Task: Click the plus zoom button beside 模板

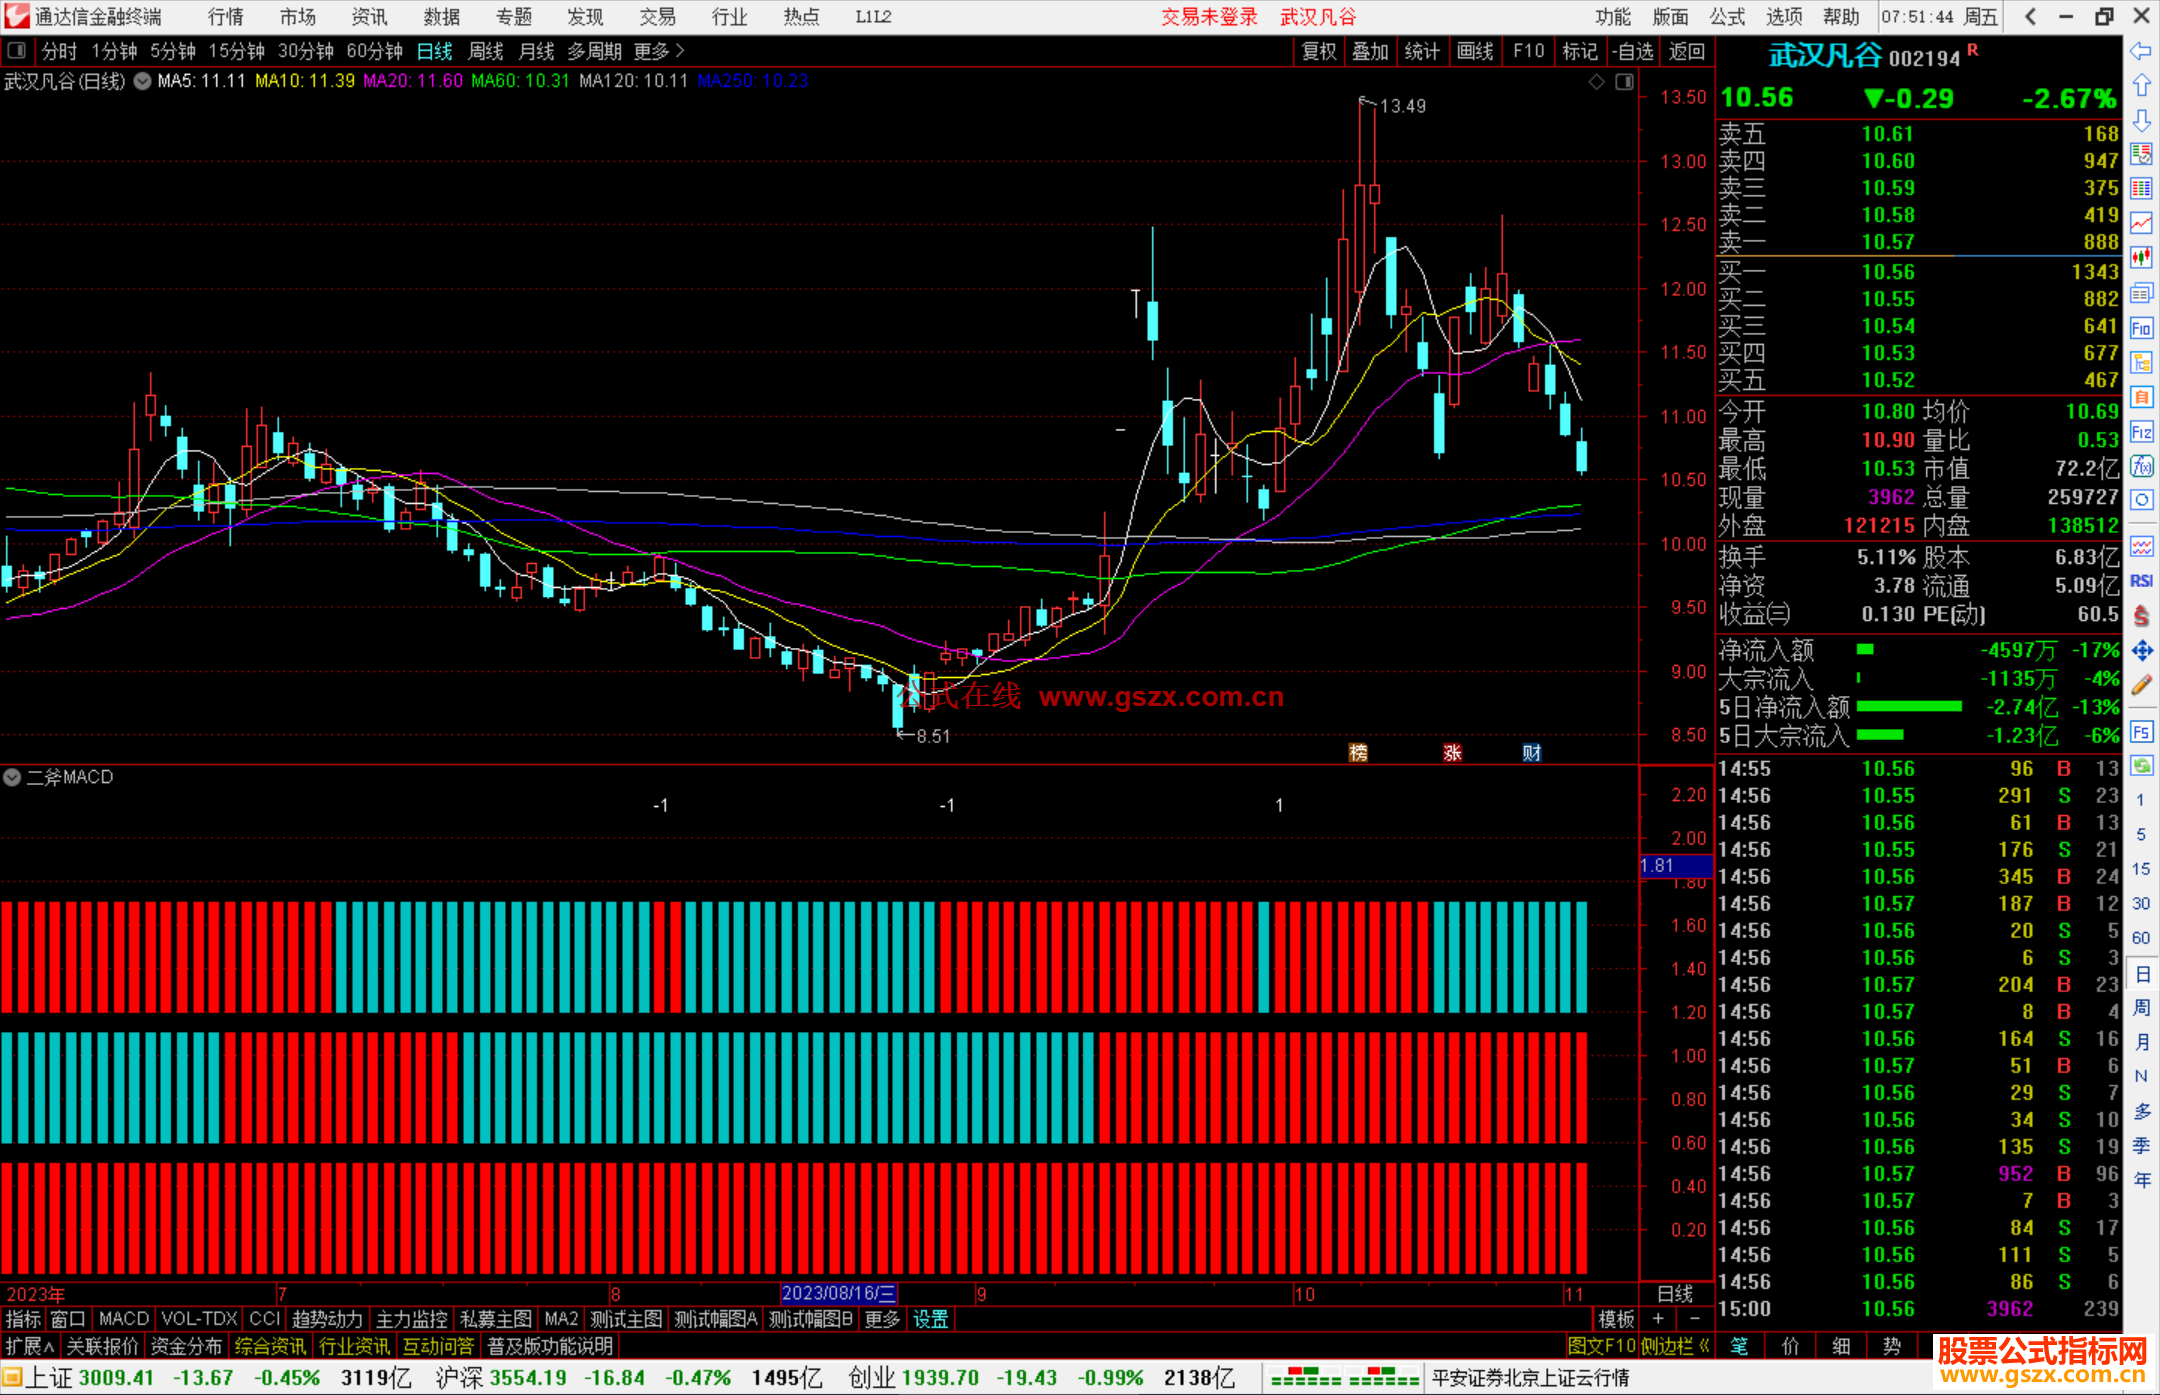Action: (1658, 1319)
